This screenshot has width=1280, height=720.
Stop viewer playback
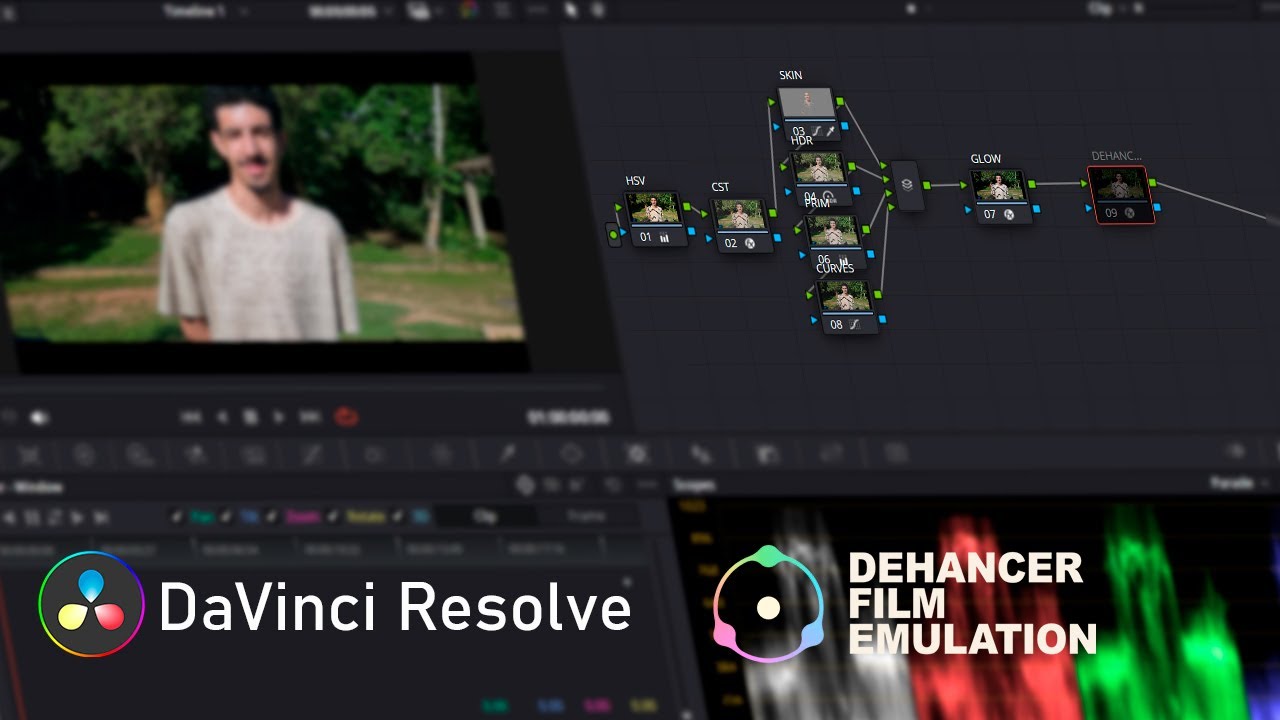point(251,417)
